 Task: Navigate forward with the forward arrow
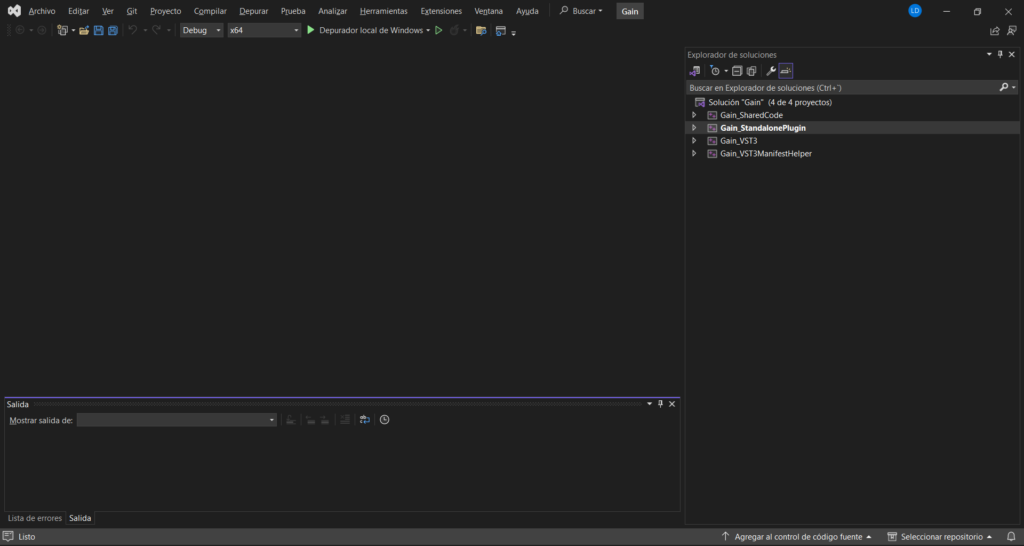(x=42, y=31)
